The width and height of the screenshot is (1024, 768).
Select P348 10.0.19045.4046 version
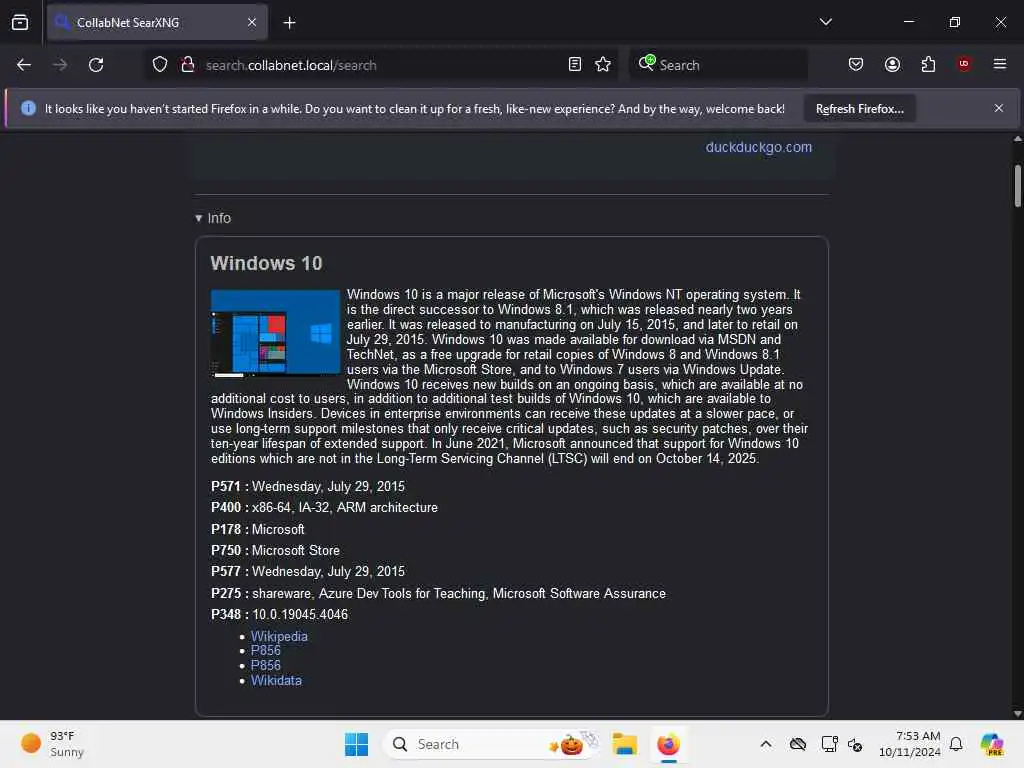[x=279, y=615]
